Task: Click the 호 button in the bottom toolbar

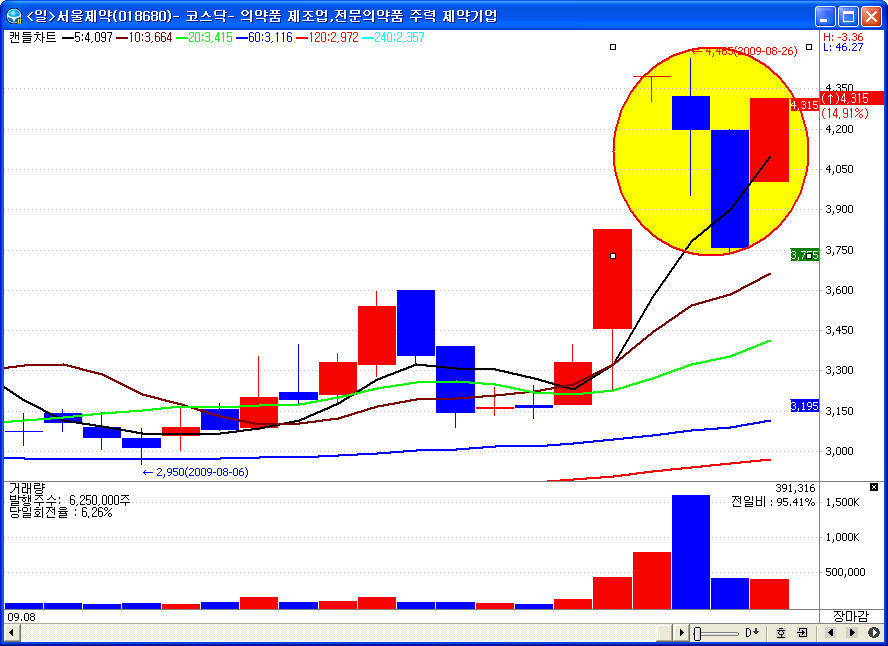Action: (x=780, y=632)
